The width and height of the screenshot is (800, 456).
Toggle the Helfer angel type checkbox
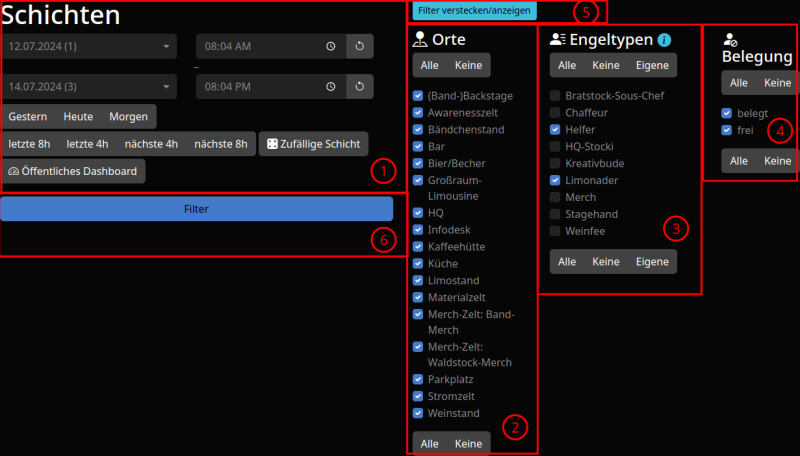point(555,130)
